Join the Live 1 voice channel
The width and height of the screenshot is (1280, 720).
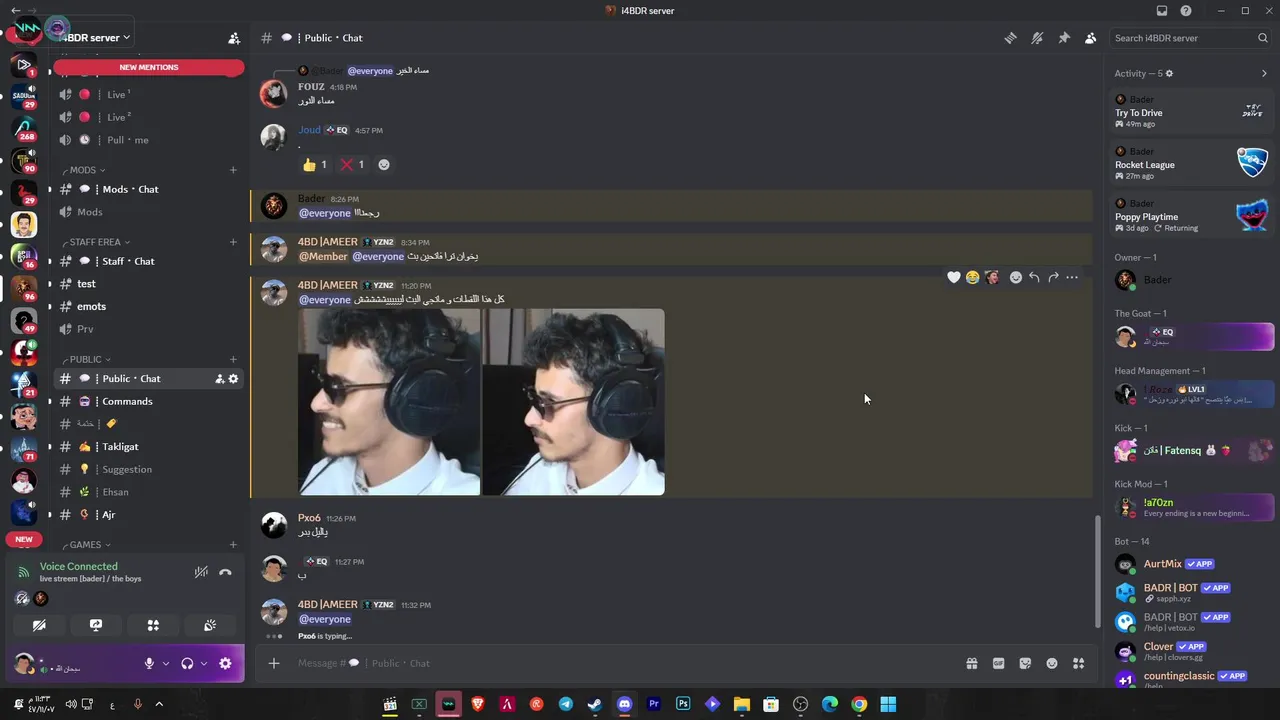(148, 94)
